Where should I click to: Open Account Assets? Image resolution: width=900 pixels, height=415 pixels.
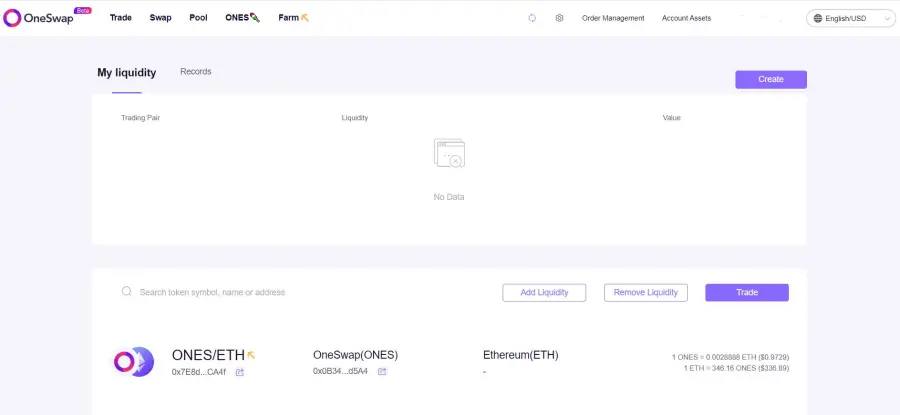[x=686, y=18]
